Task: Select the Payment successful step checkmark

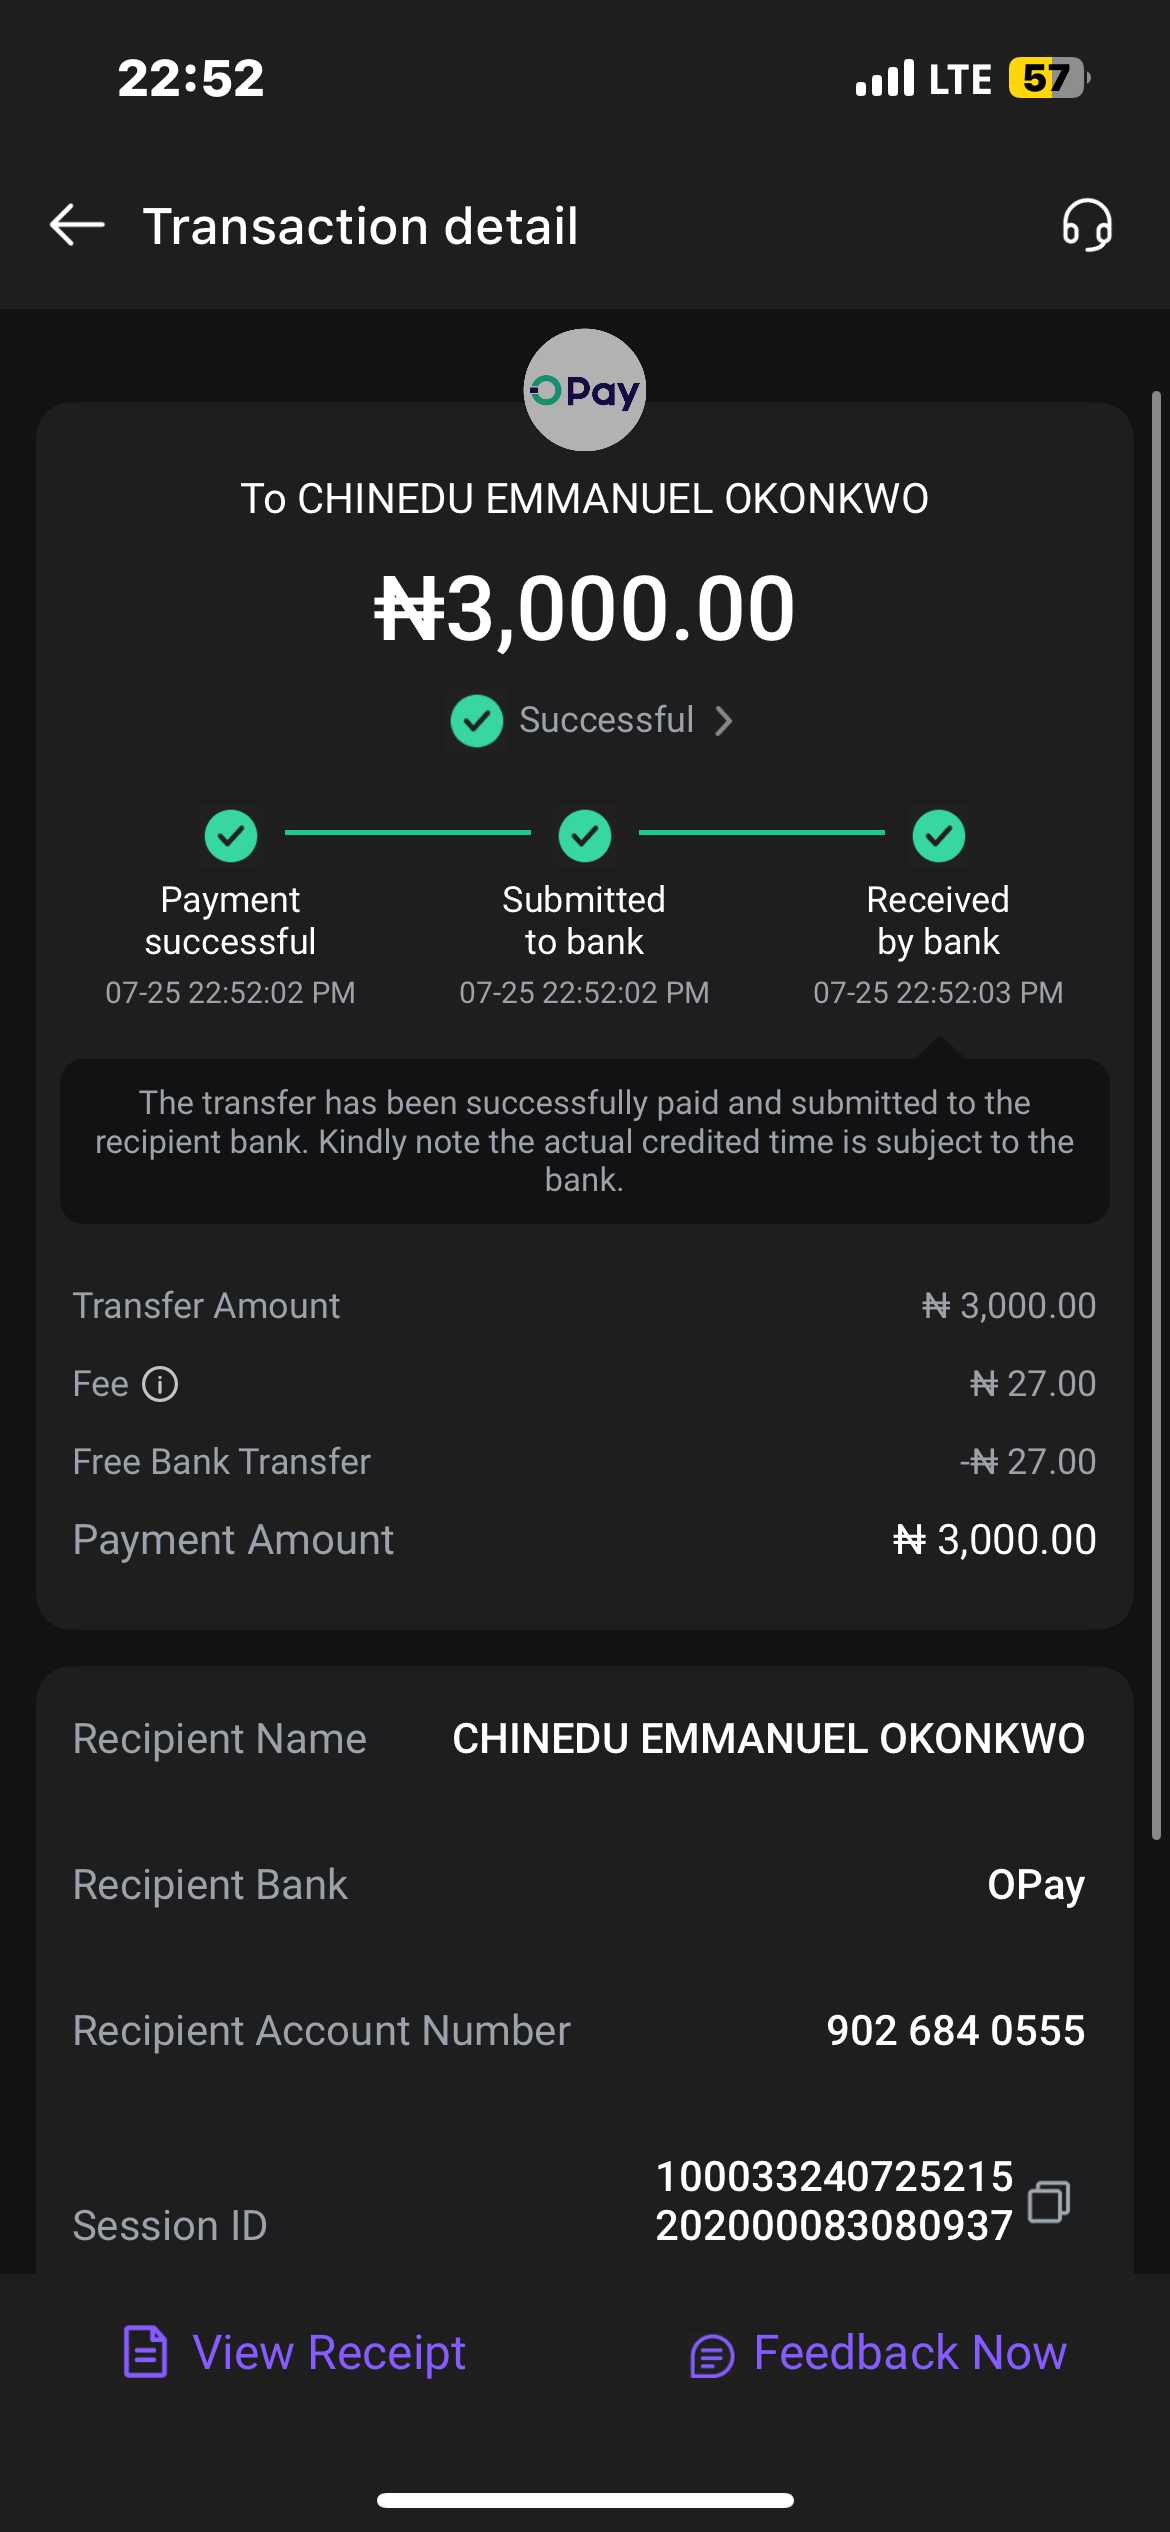Action: tap(231, 835)
